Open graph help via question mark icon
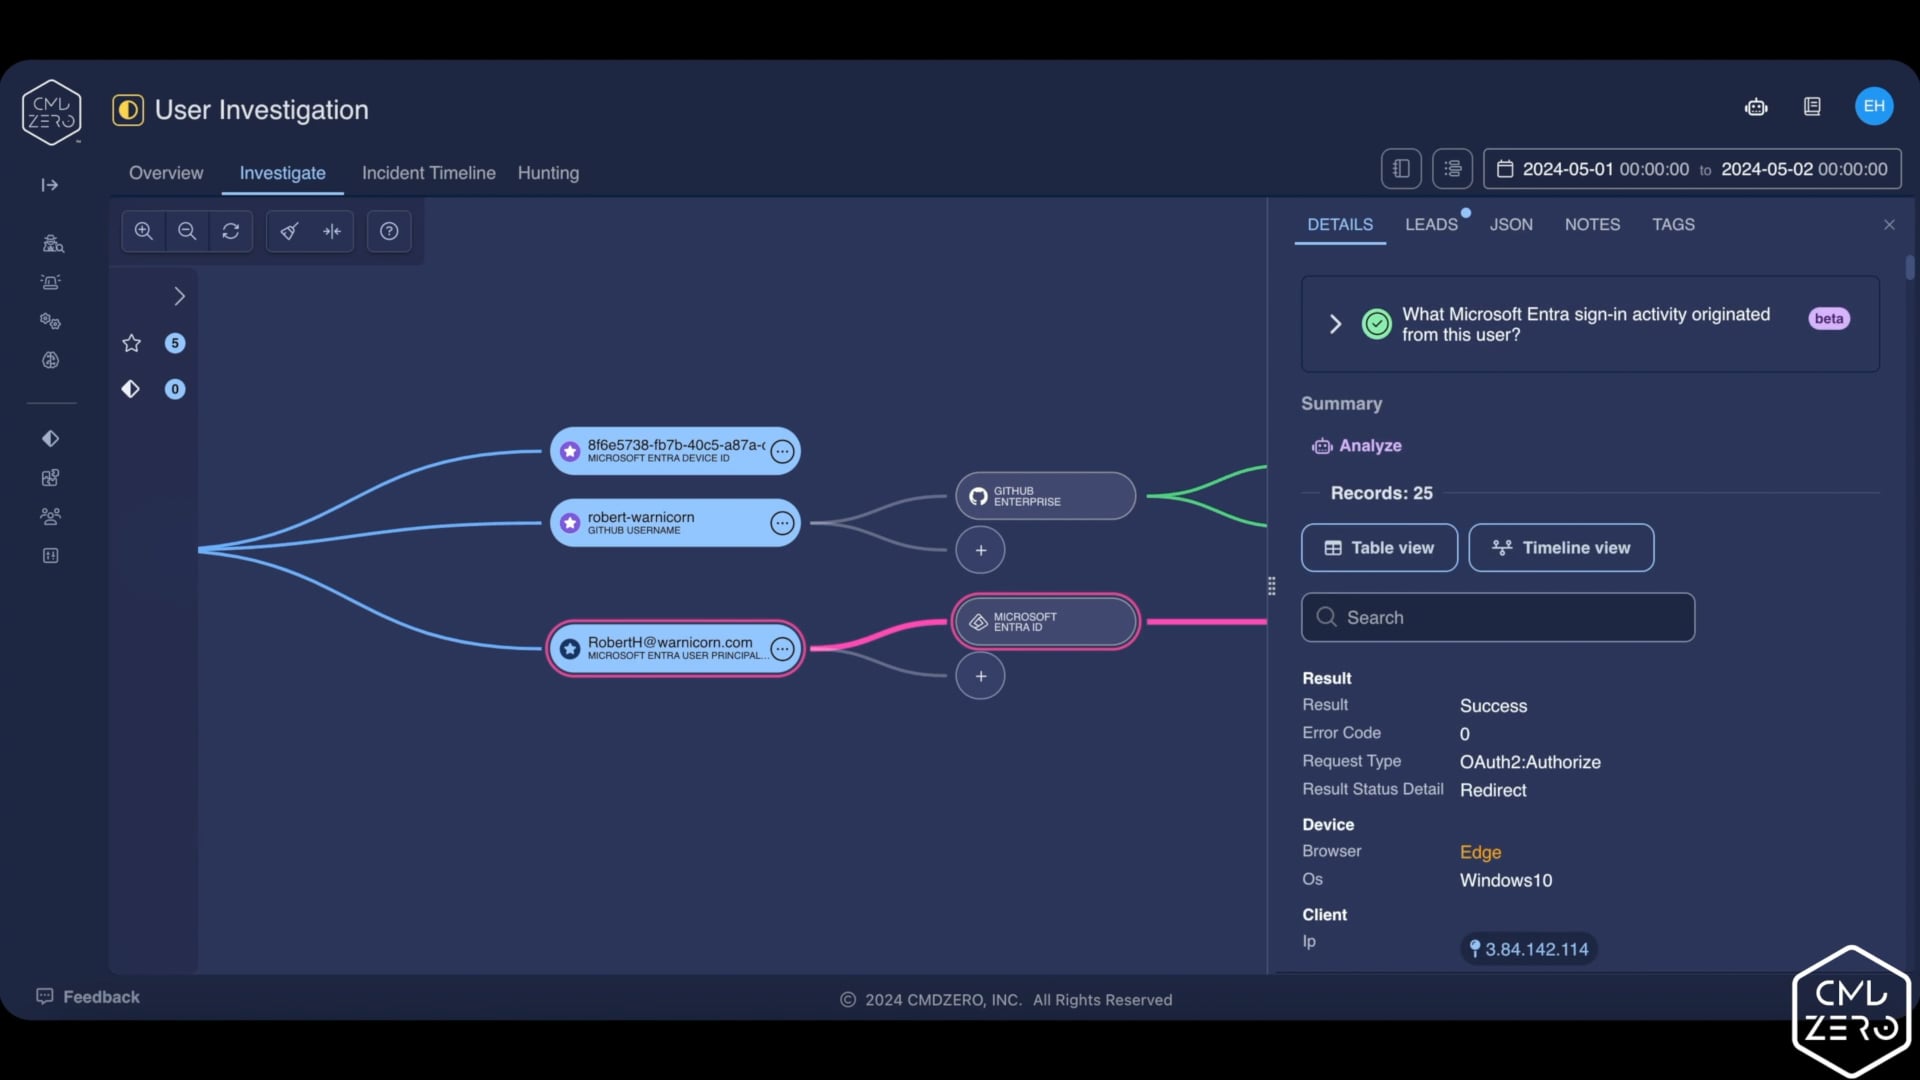This screenshot has width=1920, height=1080. [x=388, y=231]
